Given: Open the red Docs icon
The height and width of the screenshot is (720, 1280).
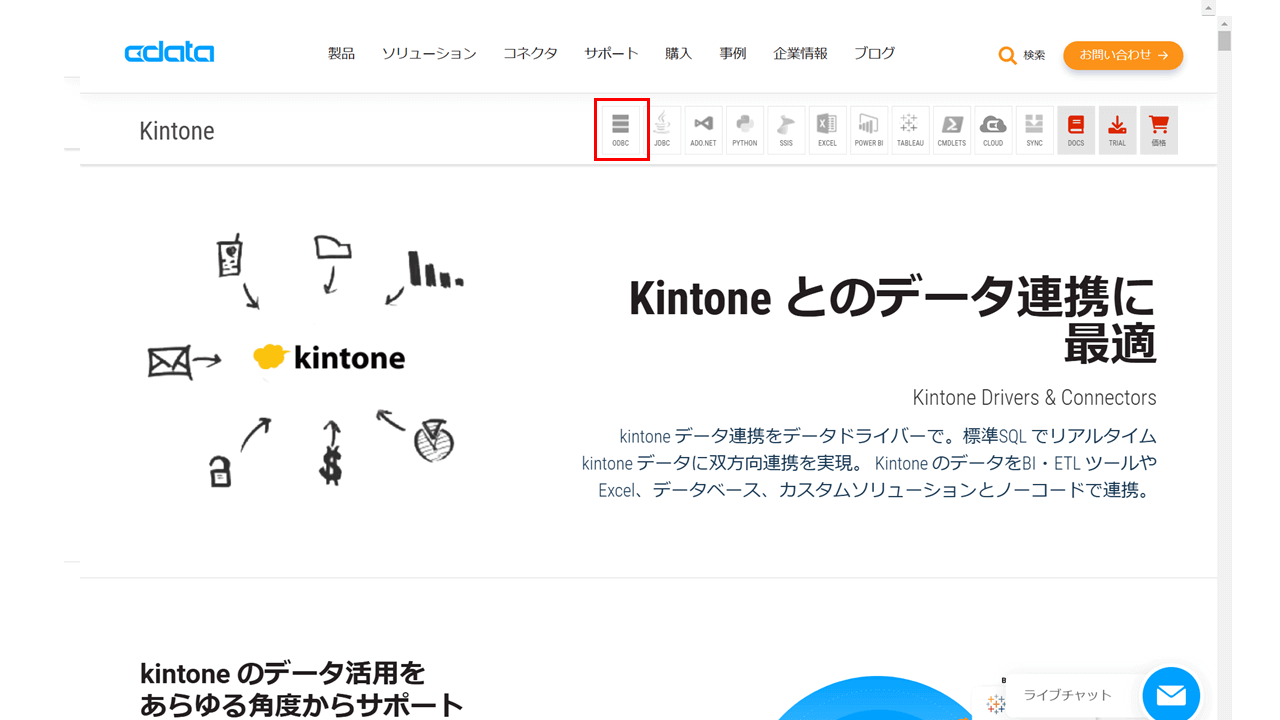Looking at the screenshot, I should coord(1076,130).
